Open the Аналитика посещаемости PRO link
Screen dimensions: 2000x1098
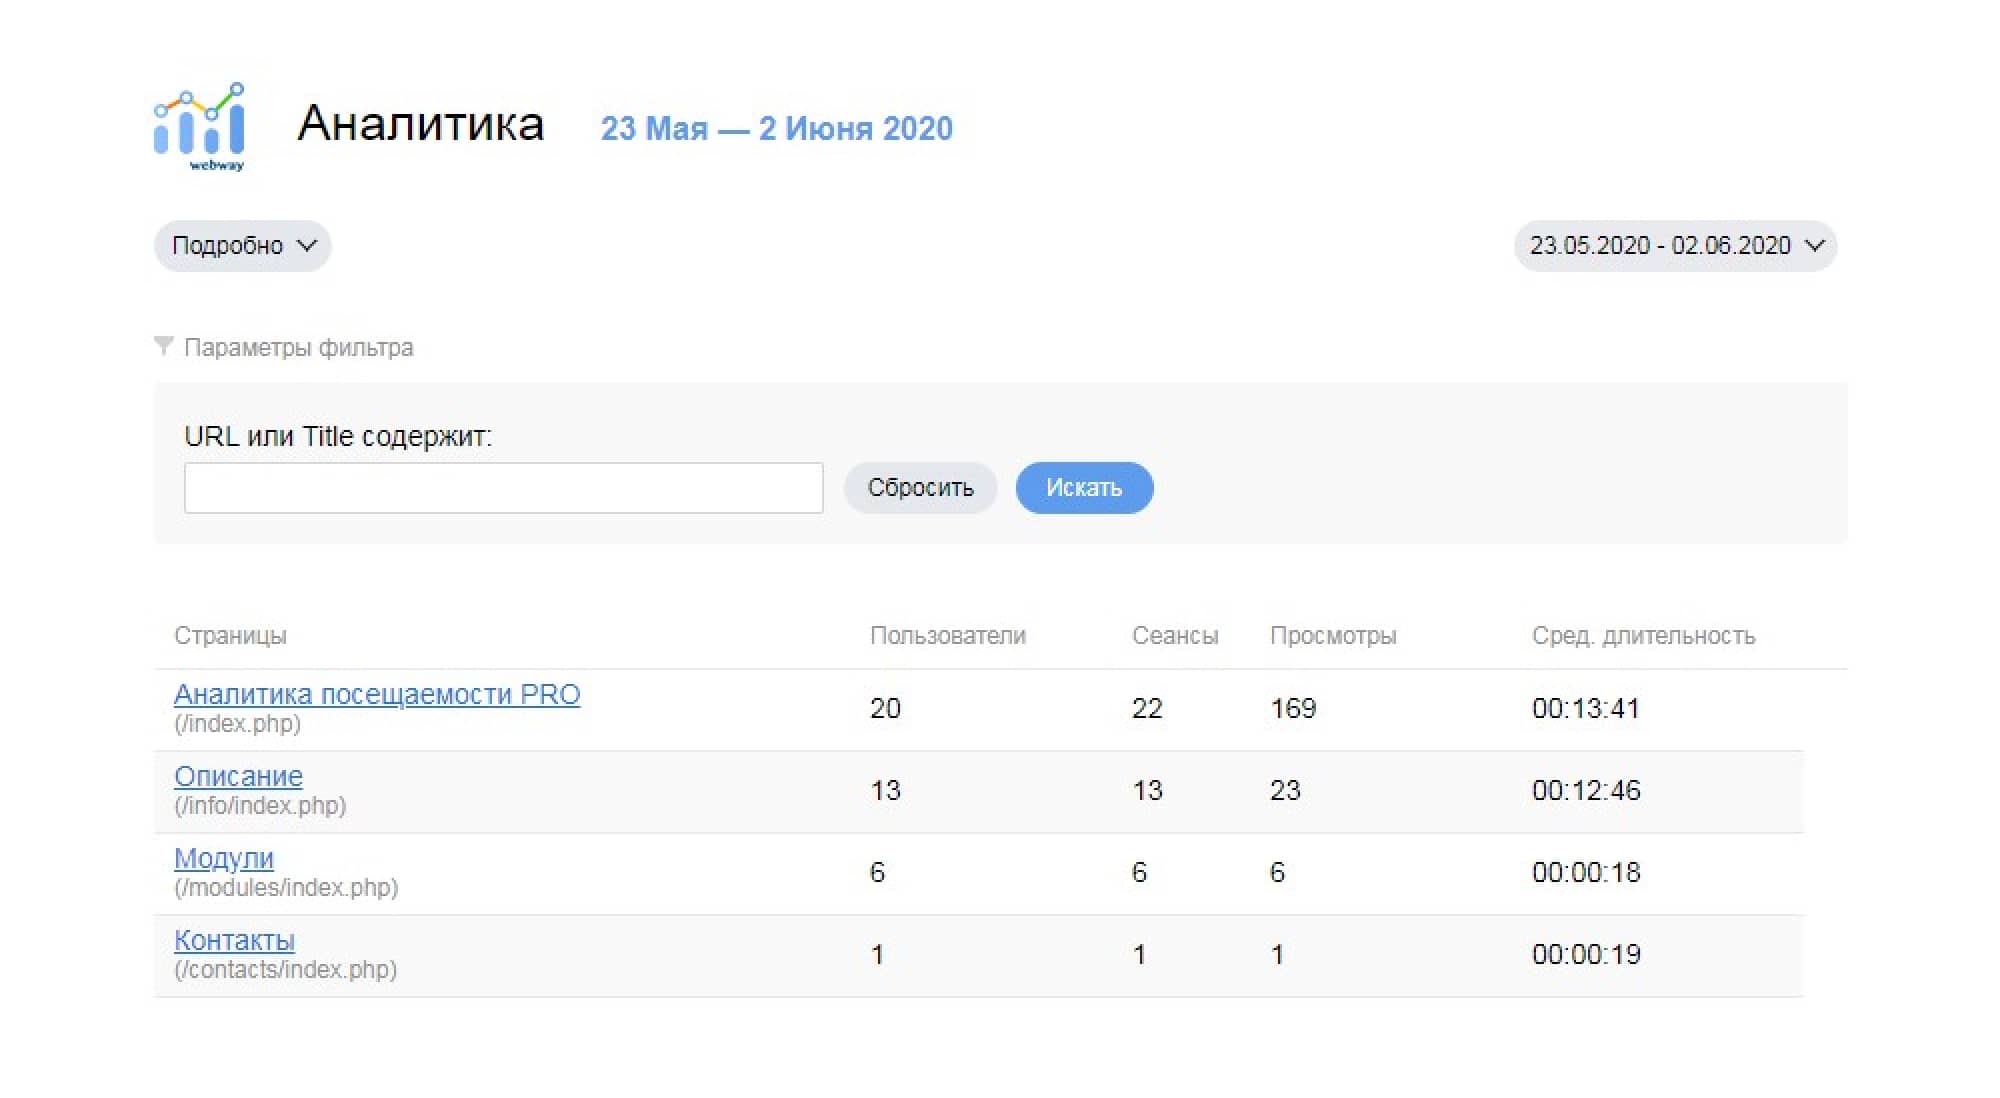click(x=377, y=694)
